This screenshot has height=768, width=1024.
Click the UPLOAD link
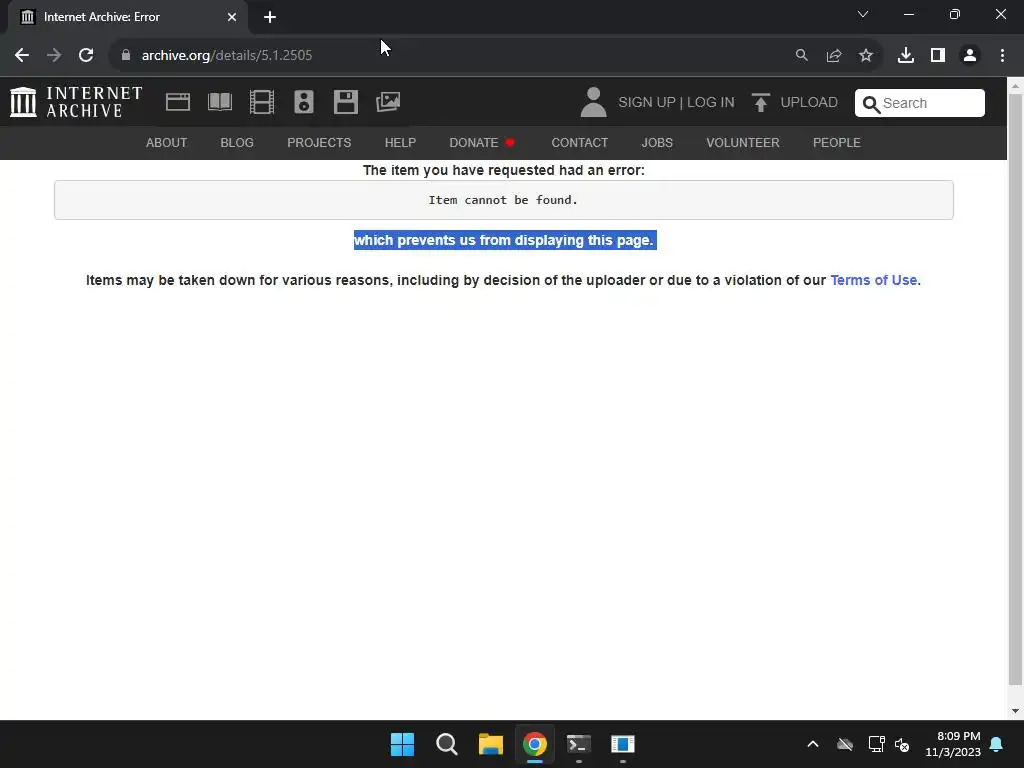pos(809,103)
